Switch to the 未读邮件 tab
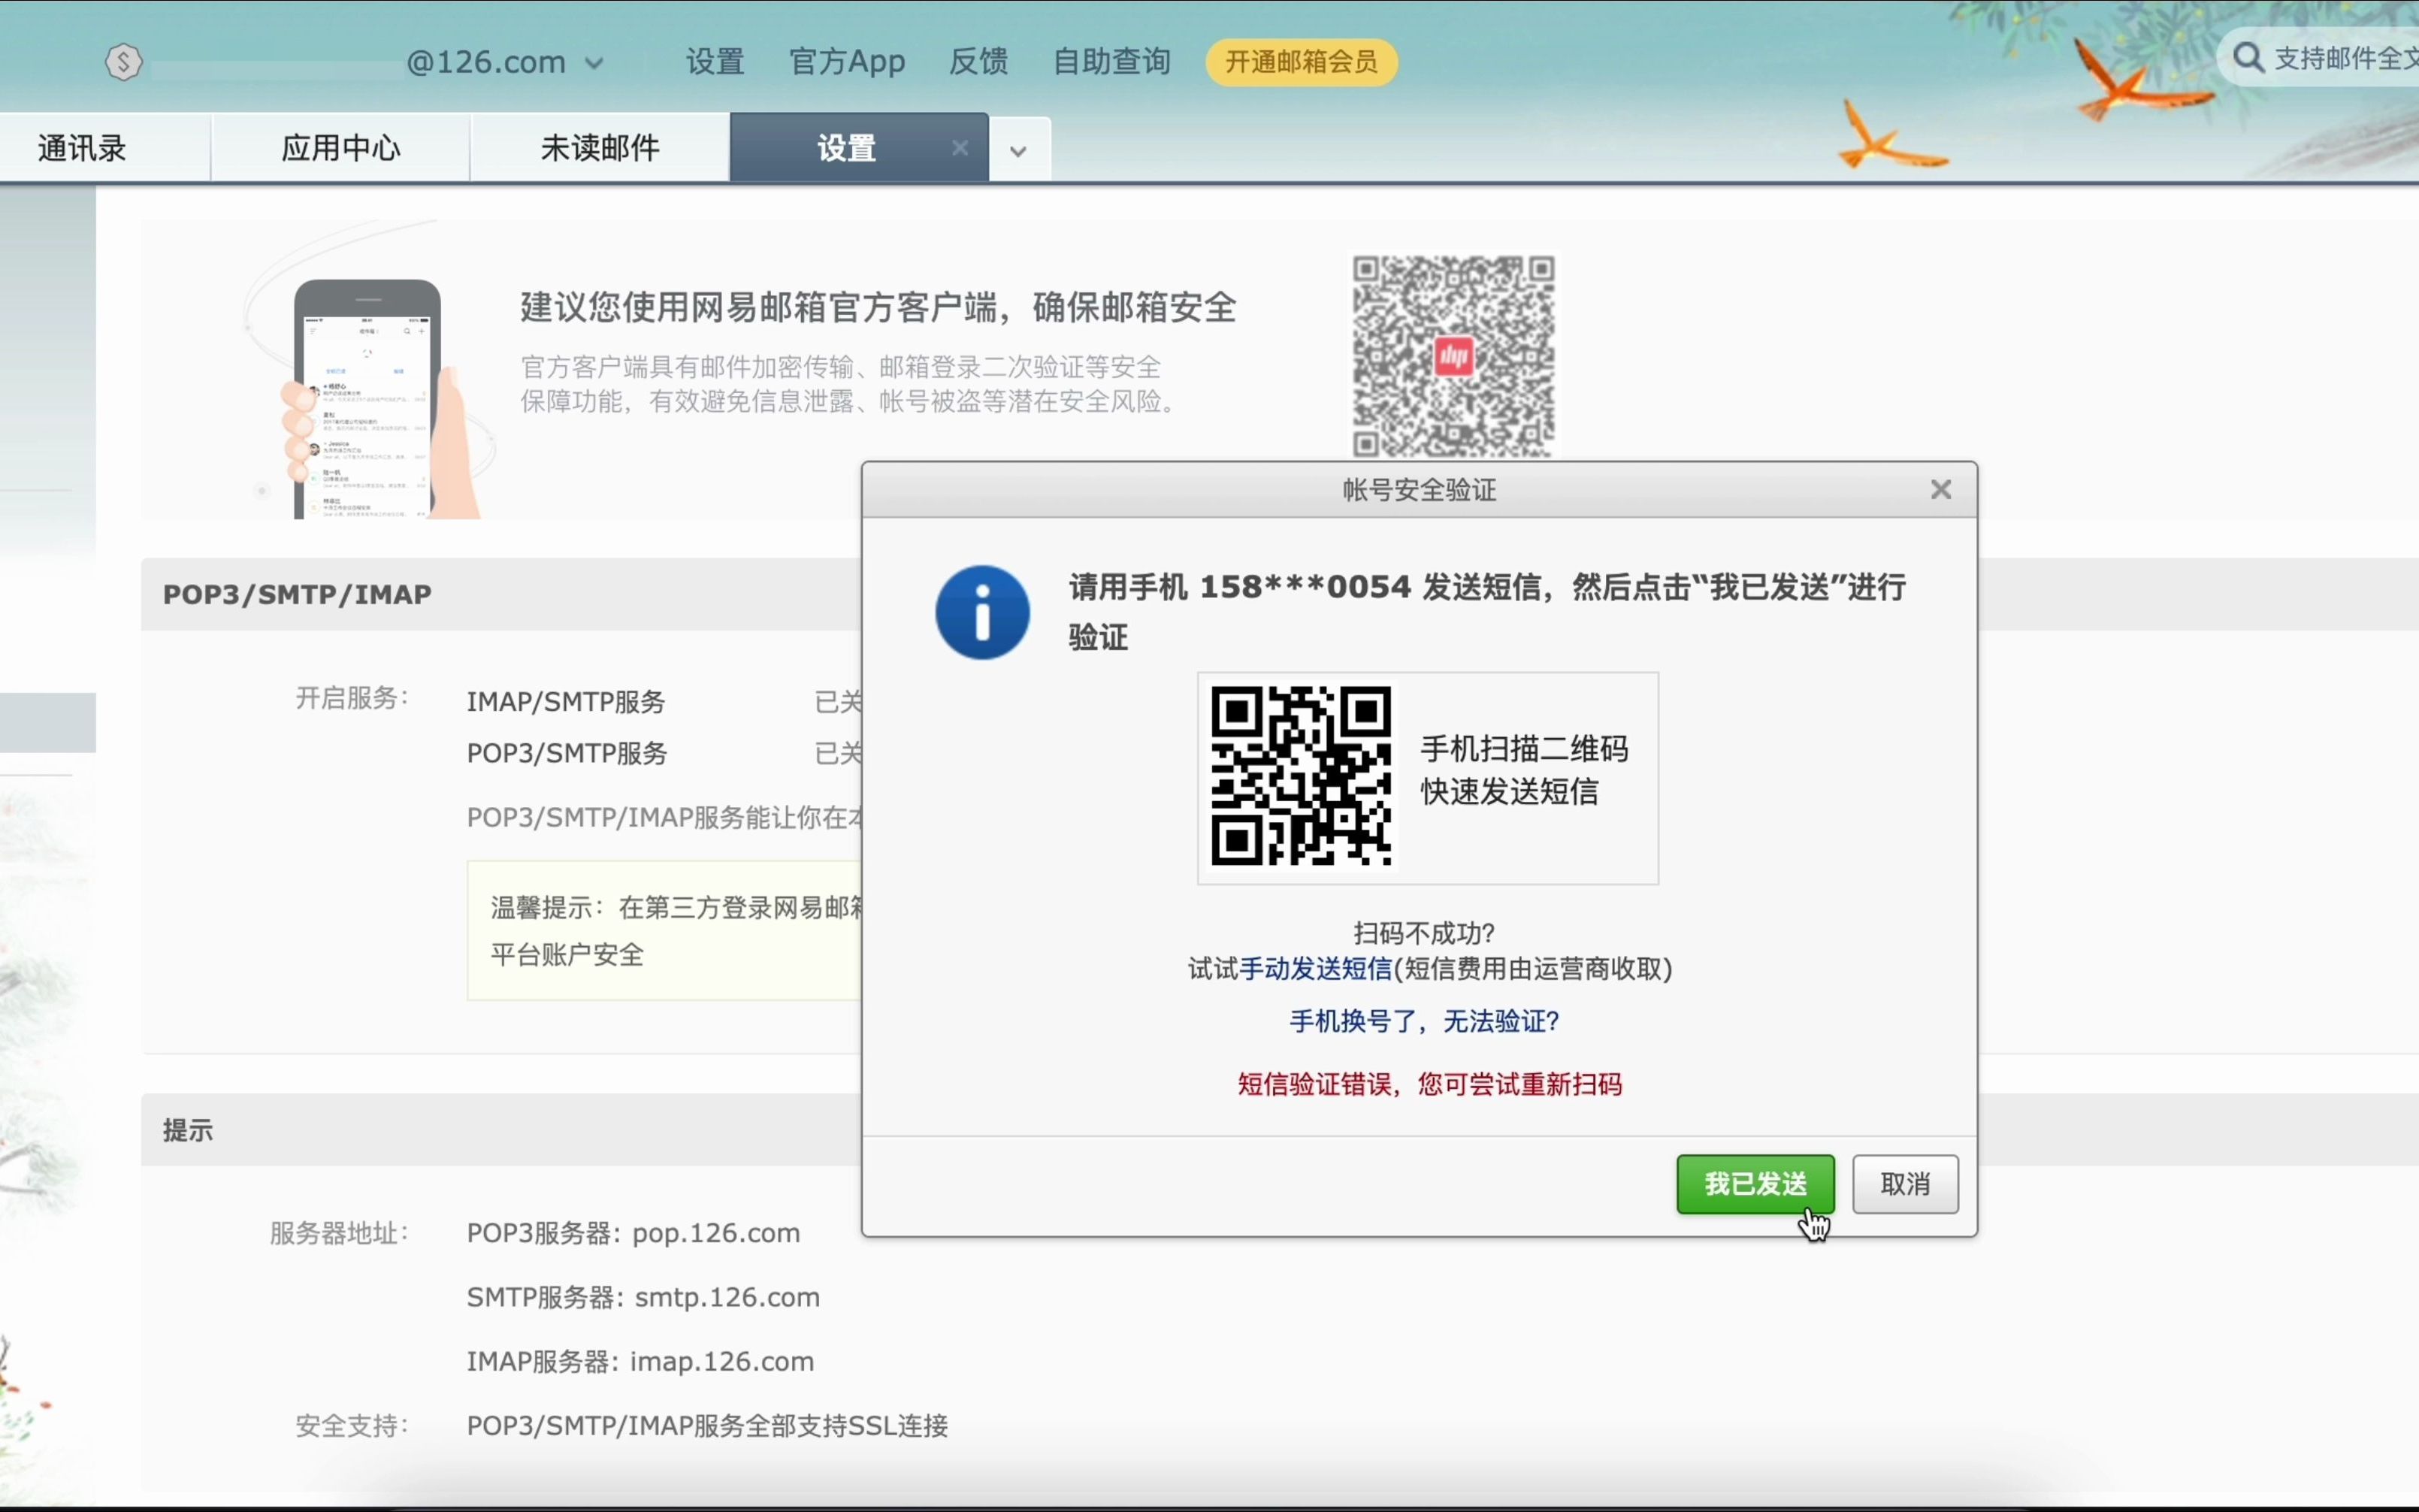The width and height of the screenshot is (2419, 1512). (x=600, y=148)
